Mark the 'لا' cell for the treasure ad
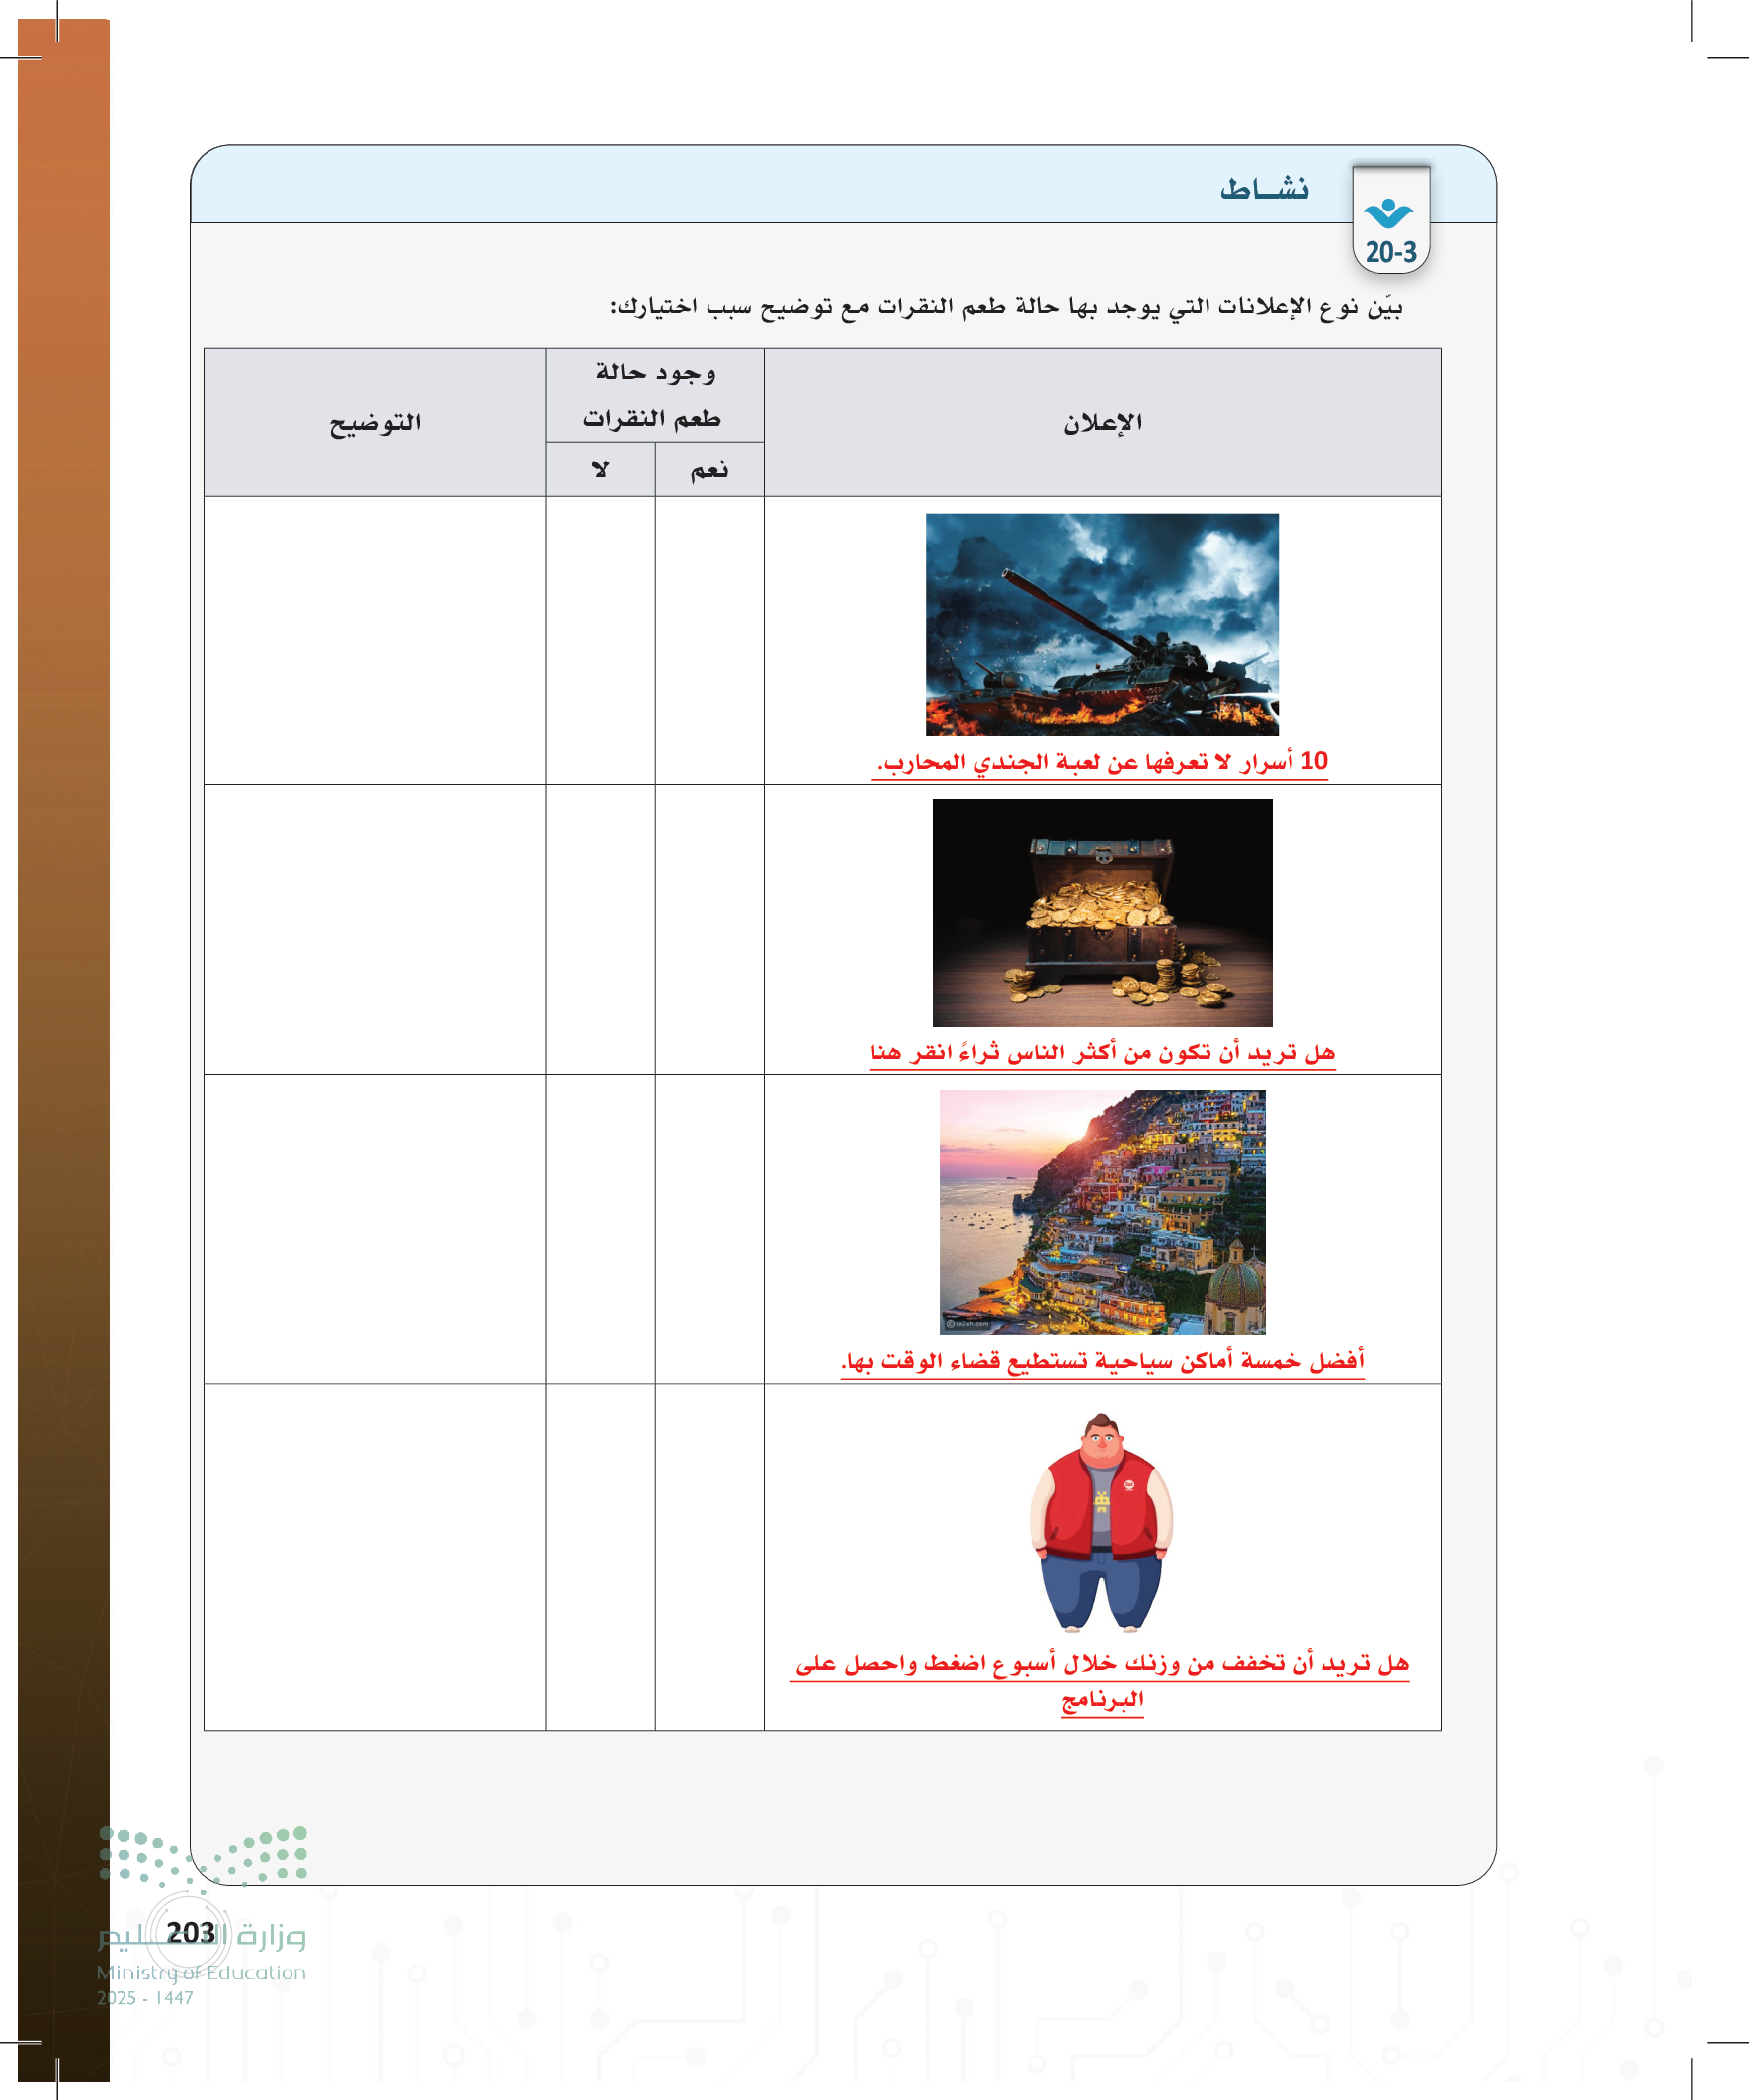 (600, 929)
